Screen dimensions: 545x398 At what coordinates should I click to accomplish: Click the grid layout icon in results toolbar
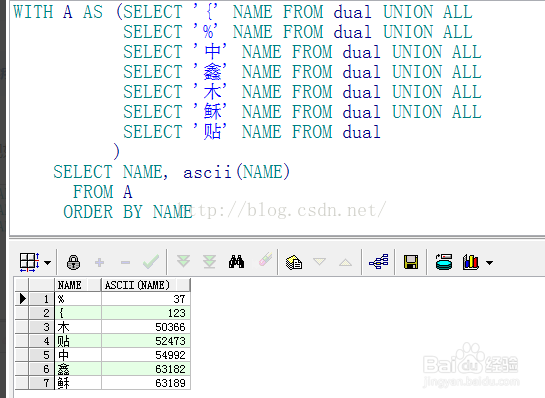click(29, 262)
